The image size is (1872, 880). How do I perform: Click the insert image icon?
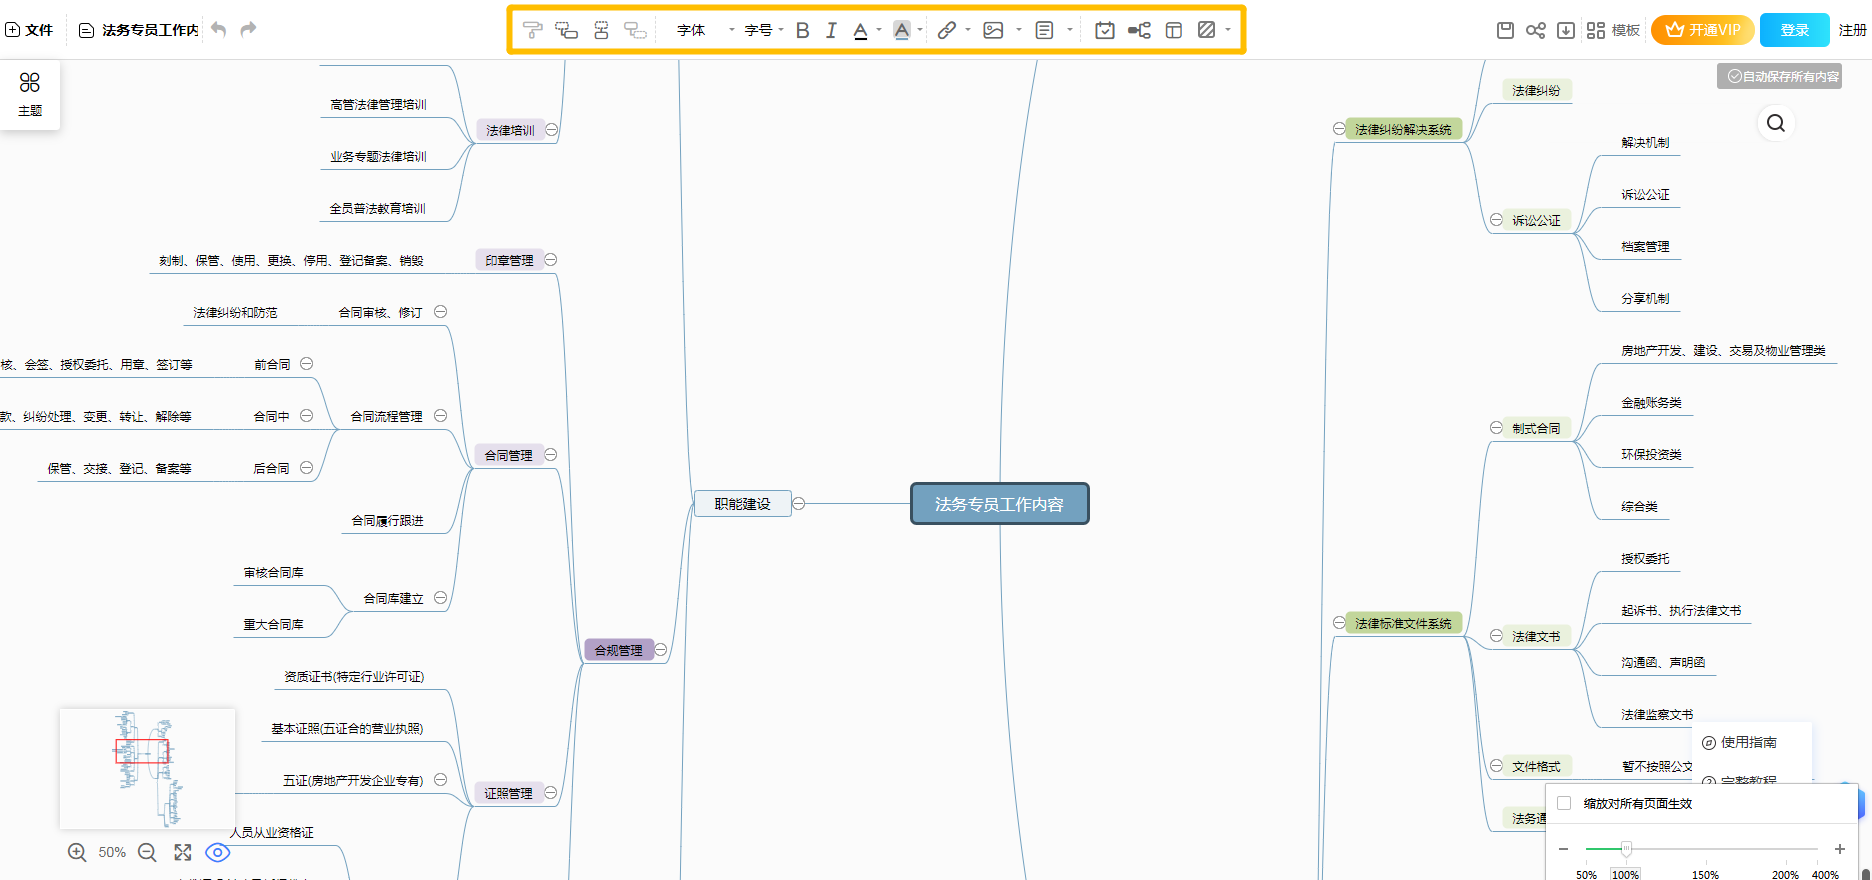(993, 30)
